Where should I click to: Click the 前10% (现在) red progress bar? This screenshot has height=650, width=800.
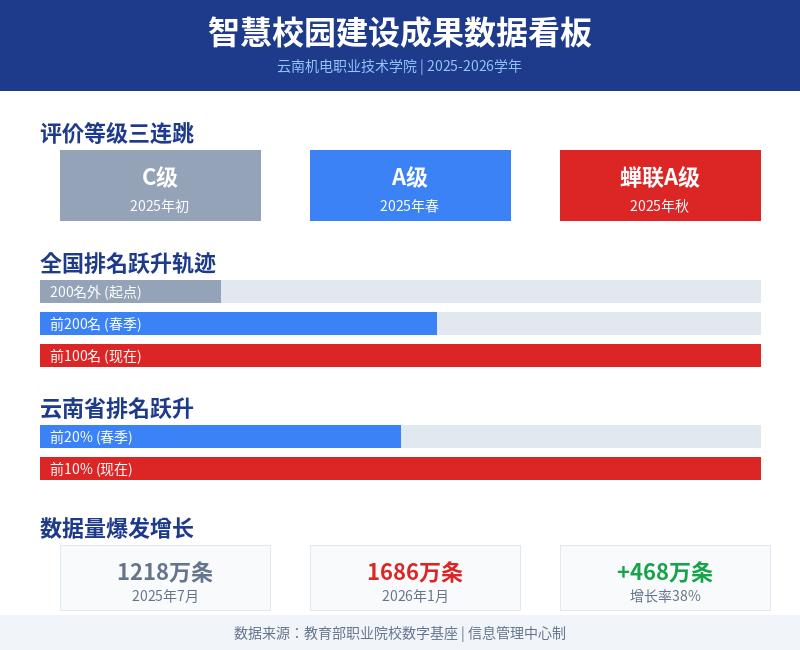point(401,468)
